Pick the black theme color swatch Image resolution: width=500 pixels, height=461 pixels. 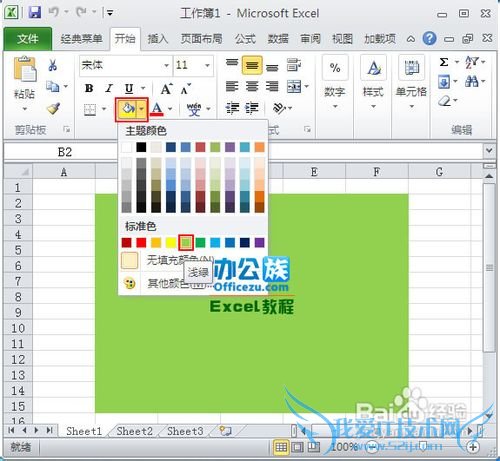[x=141, y=147]
